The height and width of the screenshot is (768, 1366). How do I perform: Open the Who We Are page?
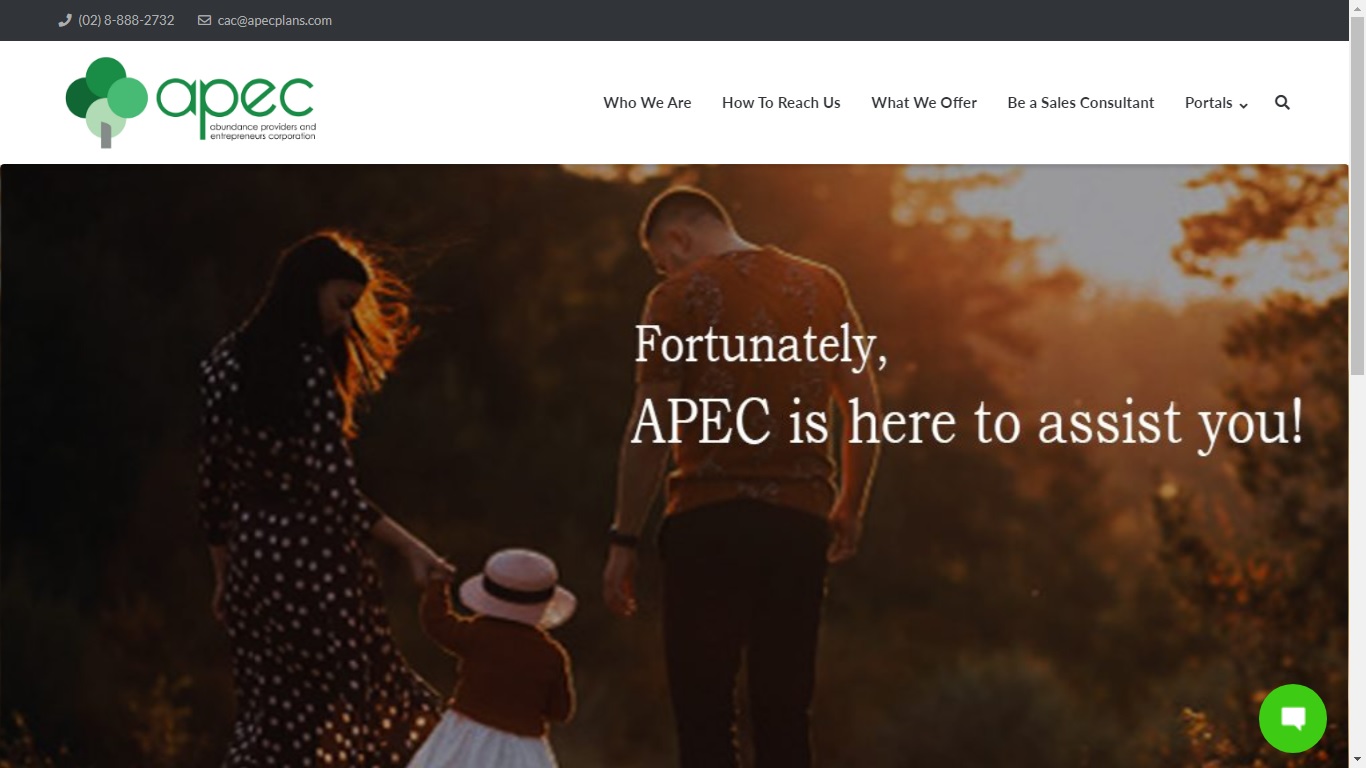pyautogui.click(x=647, y=102)
